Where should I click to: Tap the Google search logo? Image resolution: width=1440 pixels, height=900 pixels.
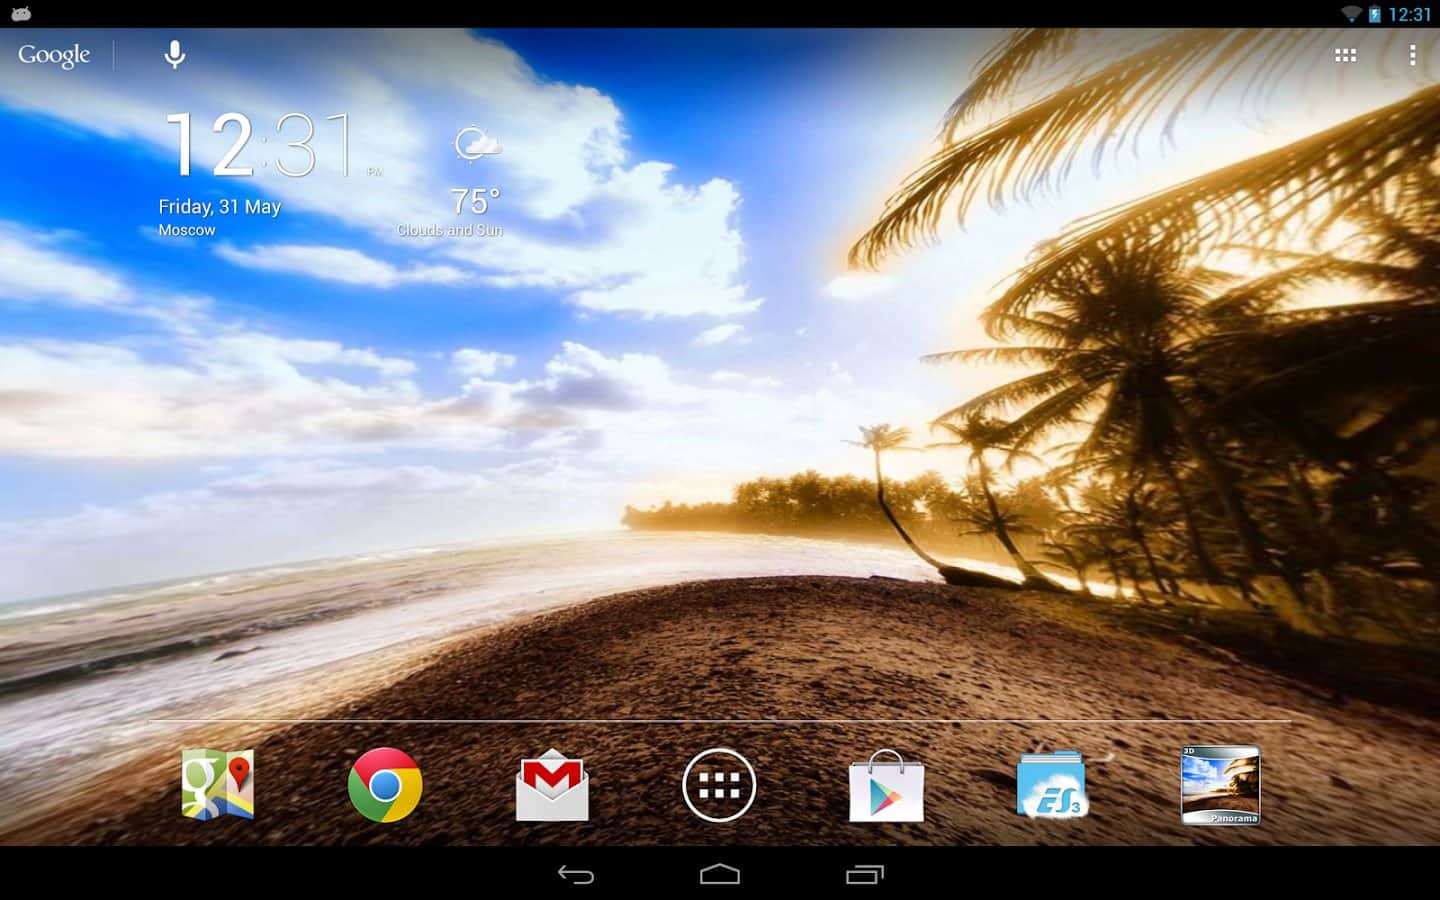pos(54,55)
